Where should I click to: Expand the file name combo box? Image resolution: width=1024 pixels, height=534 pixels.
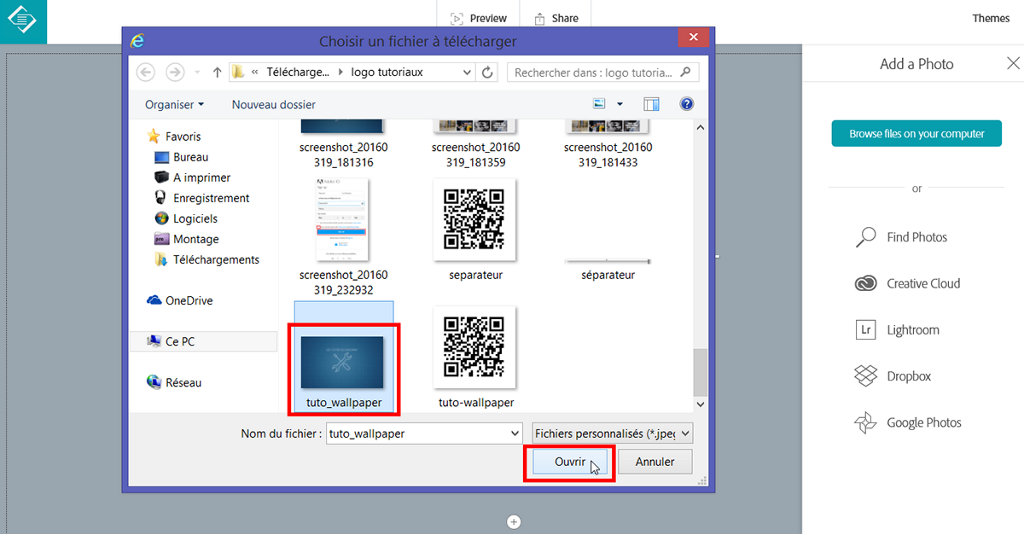click(x=515, y=433)
